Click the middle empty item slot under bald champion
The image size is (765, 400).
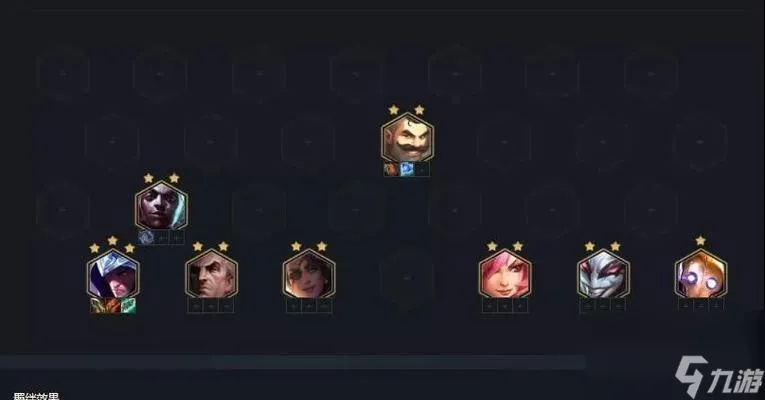pyautogui.click(x=211, y=306)
